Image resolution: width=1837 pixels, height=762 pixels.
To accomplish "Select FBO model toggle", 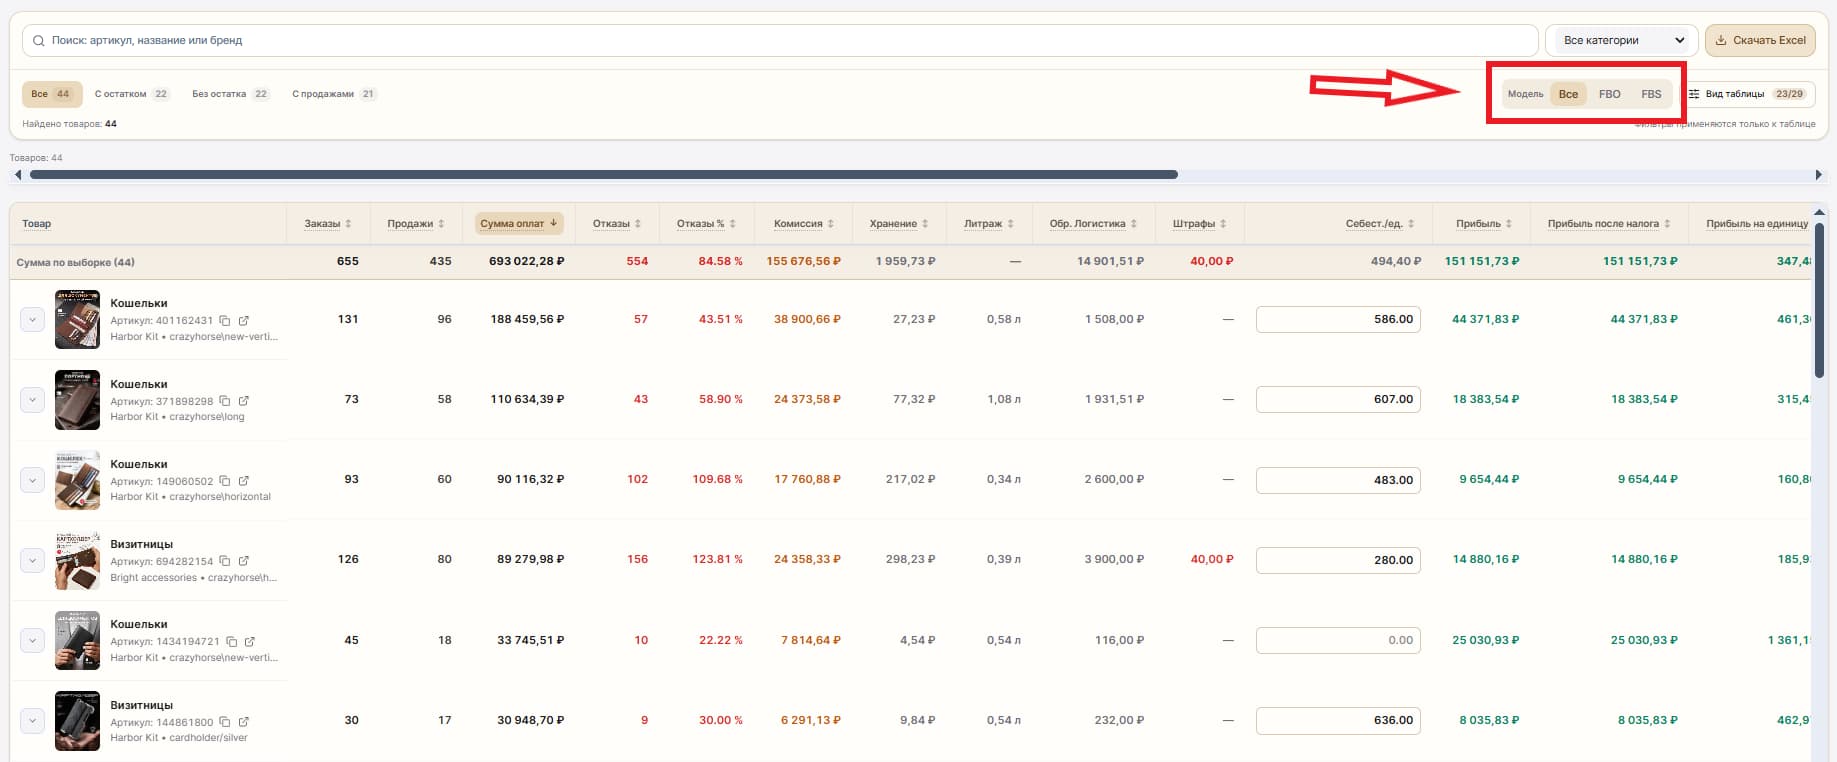I will click(1609, 94).
